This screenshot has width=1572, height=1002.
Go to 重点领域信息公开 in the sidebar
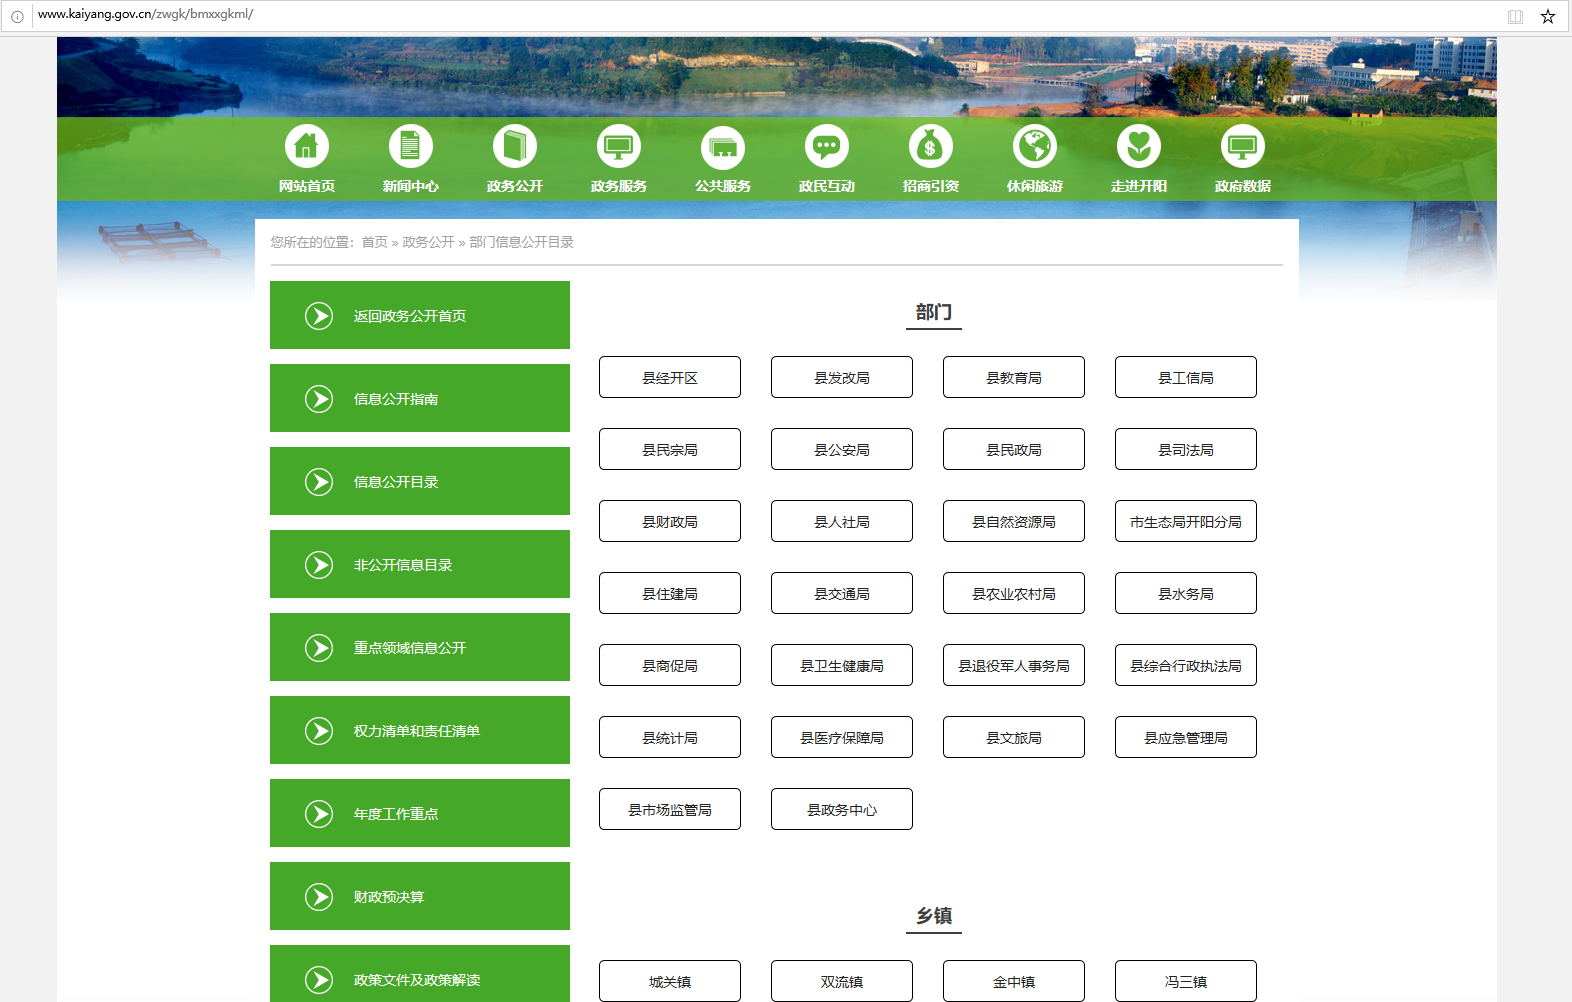click(x=420, y=648)
